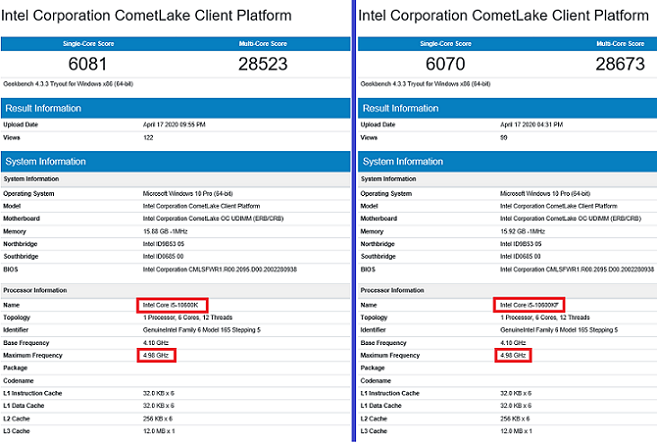657x444 pixels.
Task: Click Topology value in the i5-10600K result
Action: [187, 318]
